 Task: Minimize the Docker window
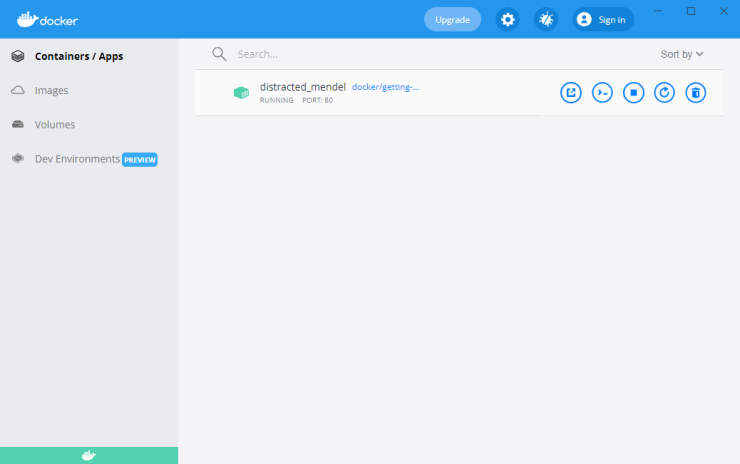click(x=658, y=11)
